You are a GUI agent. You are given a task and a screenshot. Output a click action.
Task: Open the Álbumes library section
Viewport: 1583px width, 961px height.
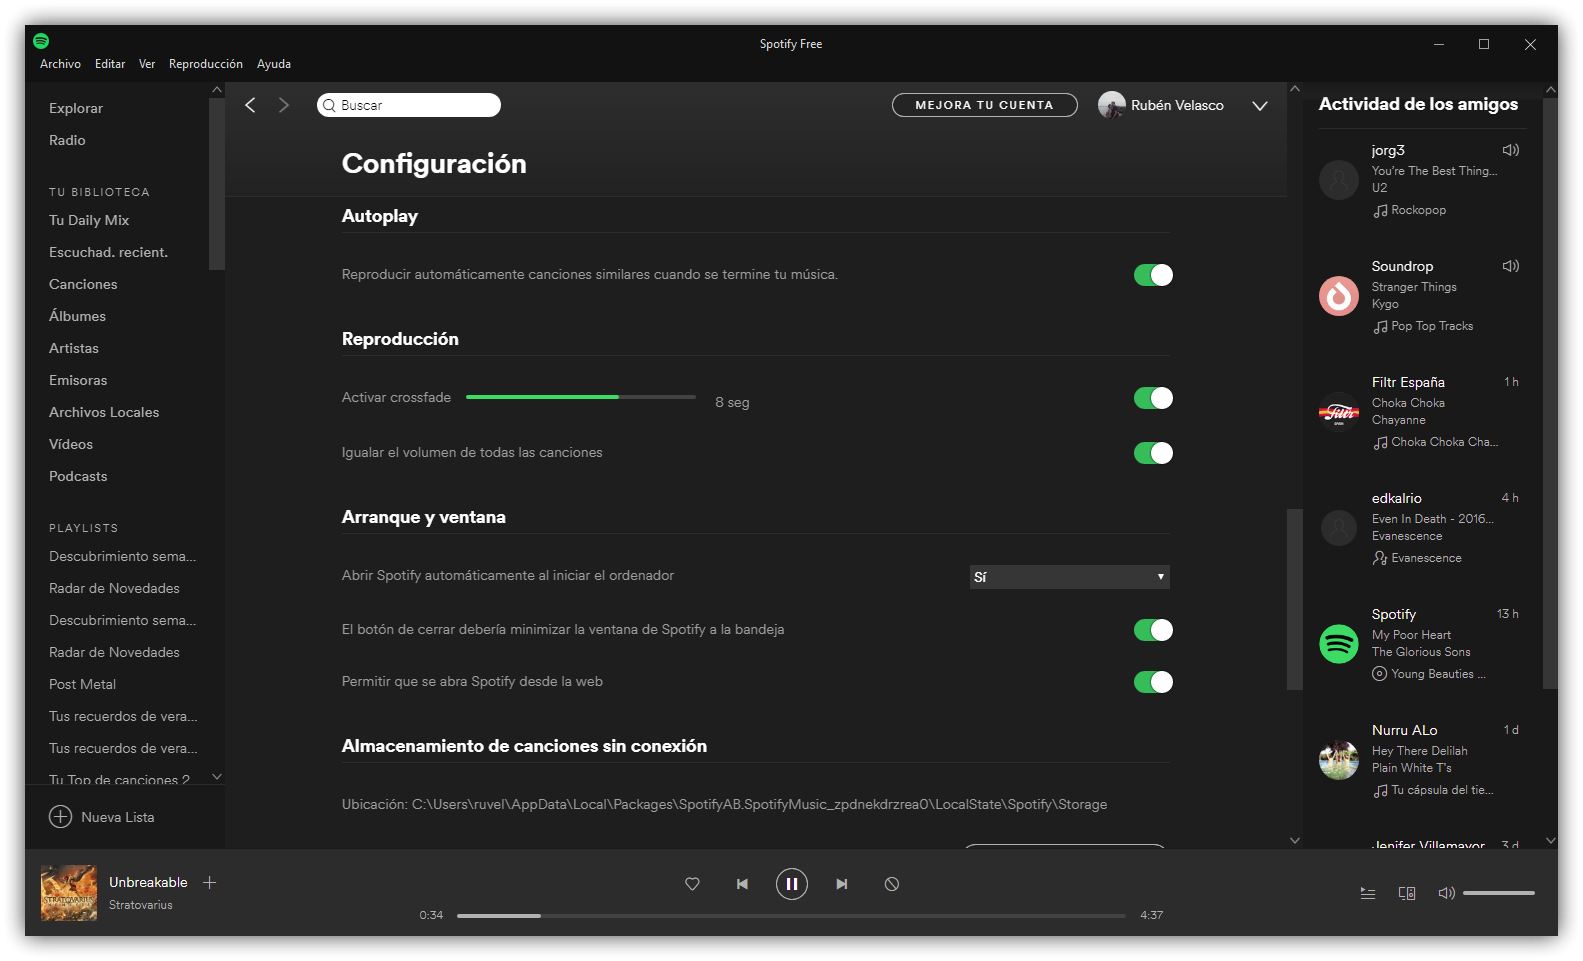tap(77, 316)
